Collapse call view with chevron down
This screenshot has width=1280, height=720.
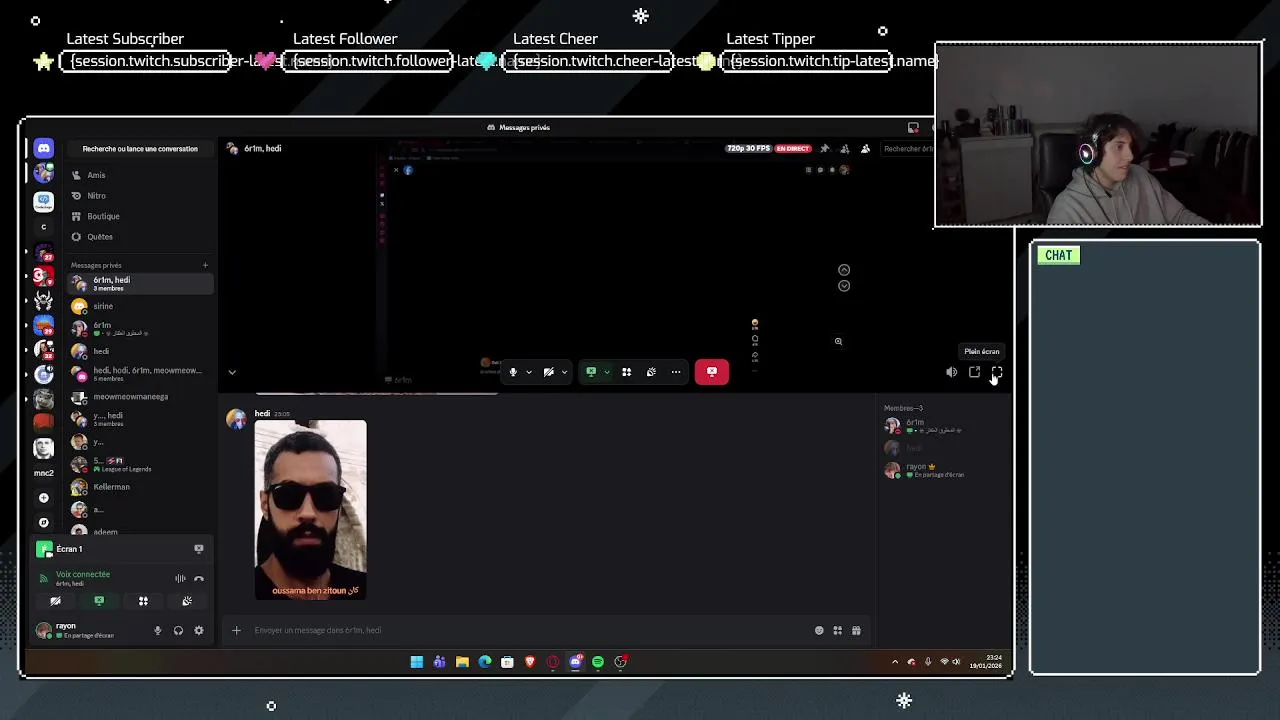point(232,372)
